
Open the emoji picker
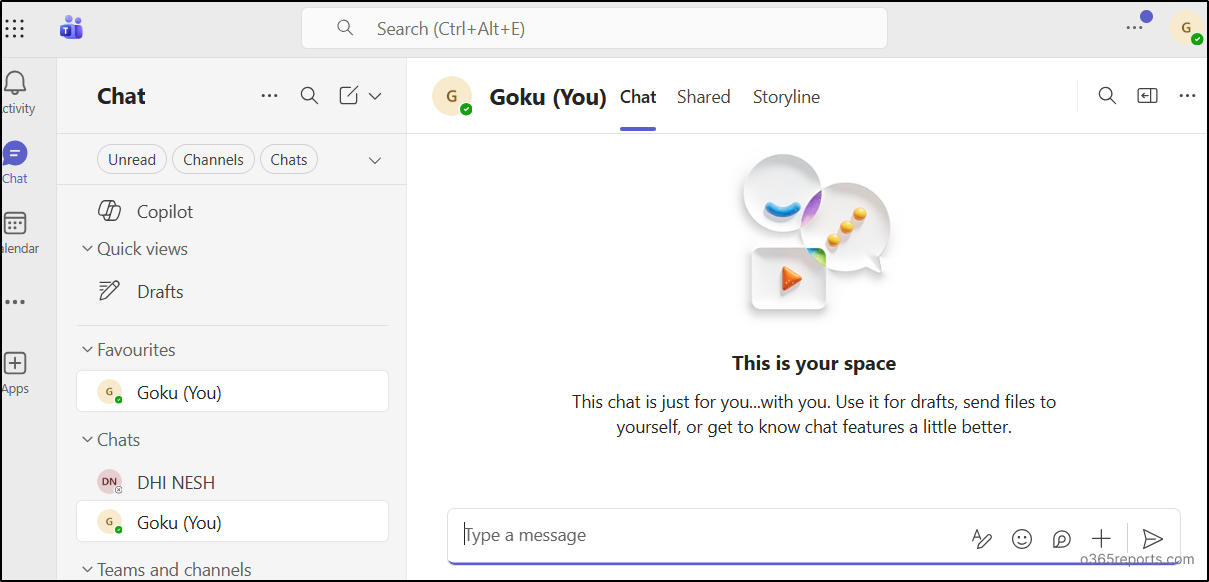[1022, 539]
